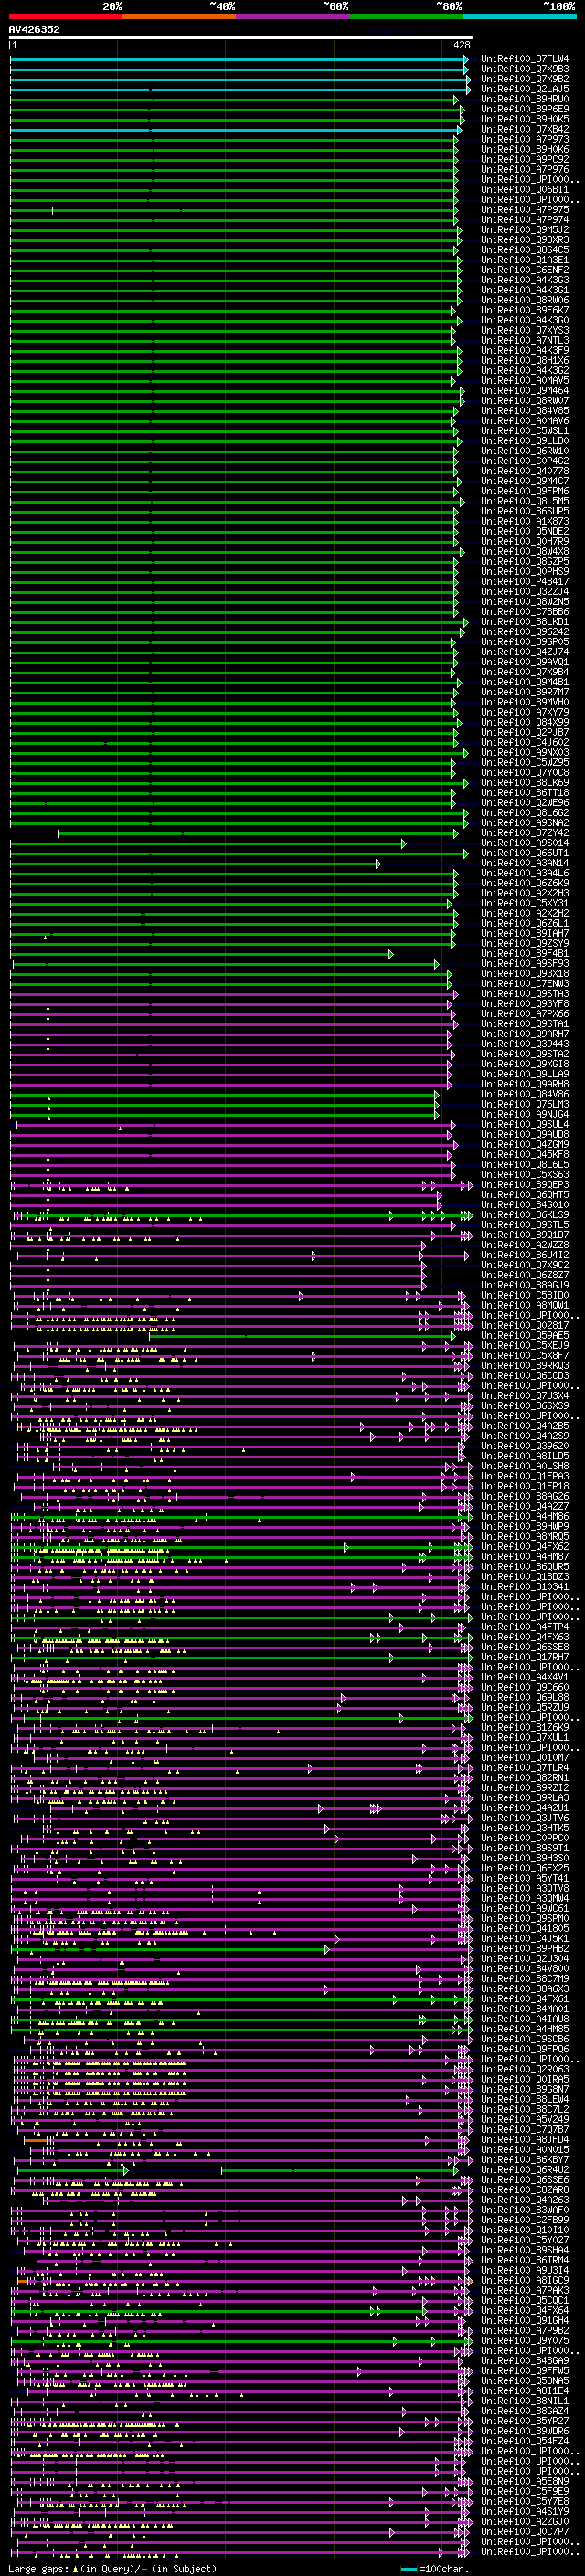Select the UniRef100_B6KLS9 label
The width and height of the screenshot is (585, 2576).
(525, 1215)
